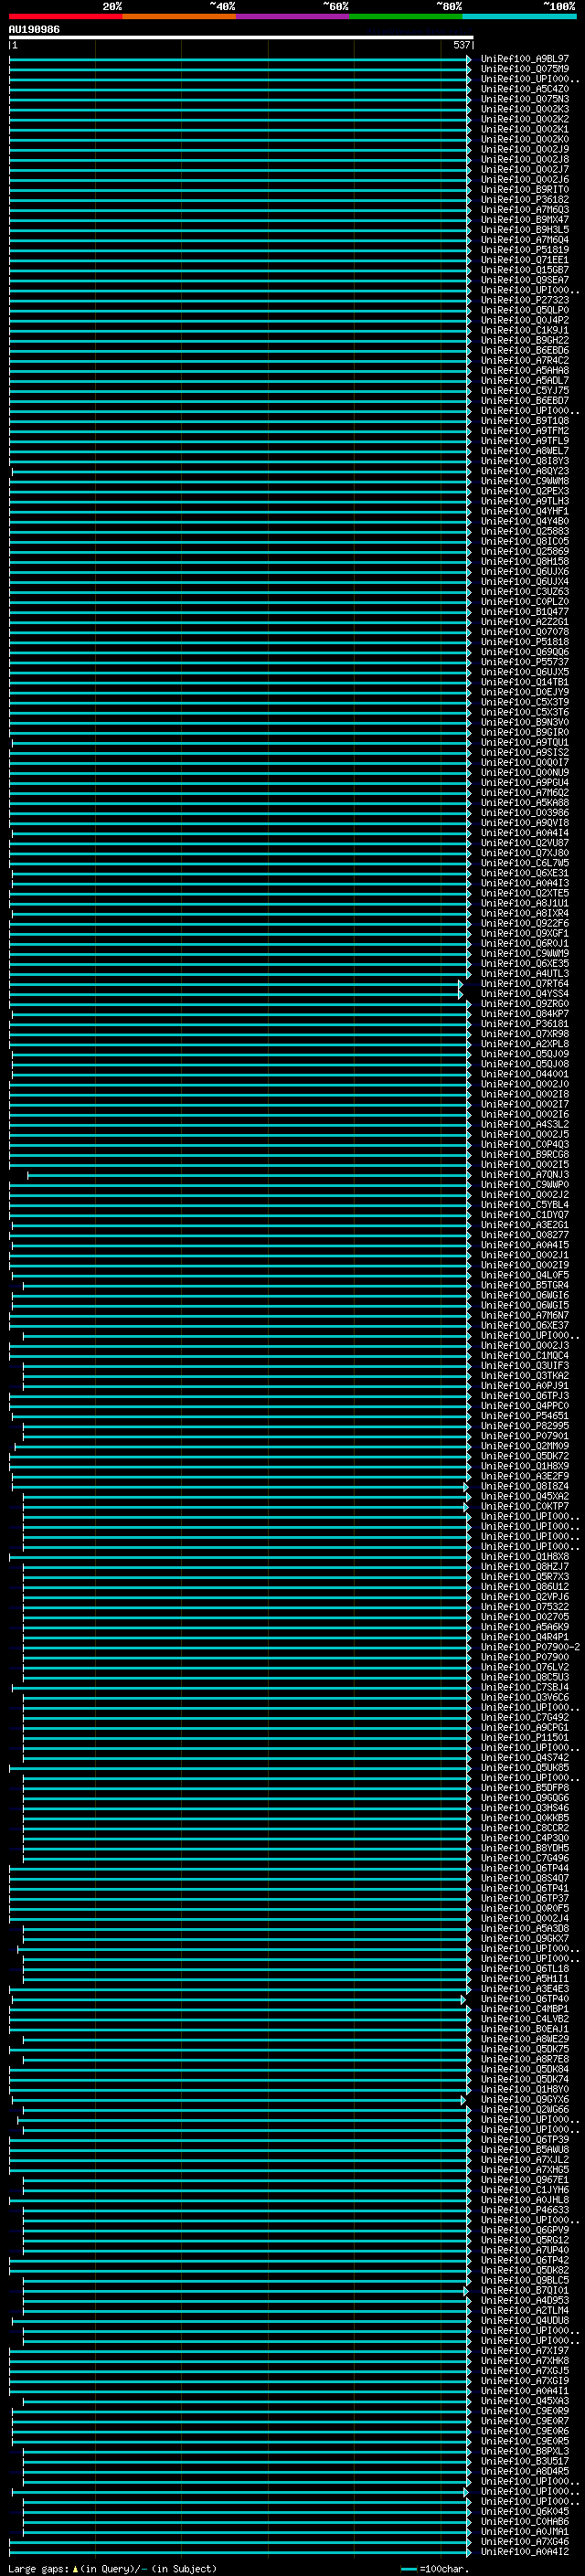Select the UniRef100_A0A4I2 row label
The height and width of the screenshot is (2576, 585).
pos(524,2552)
